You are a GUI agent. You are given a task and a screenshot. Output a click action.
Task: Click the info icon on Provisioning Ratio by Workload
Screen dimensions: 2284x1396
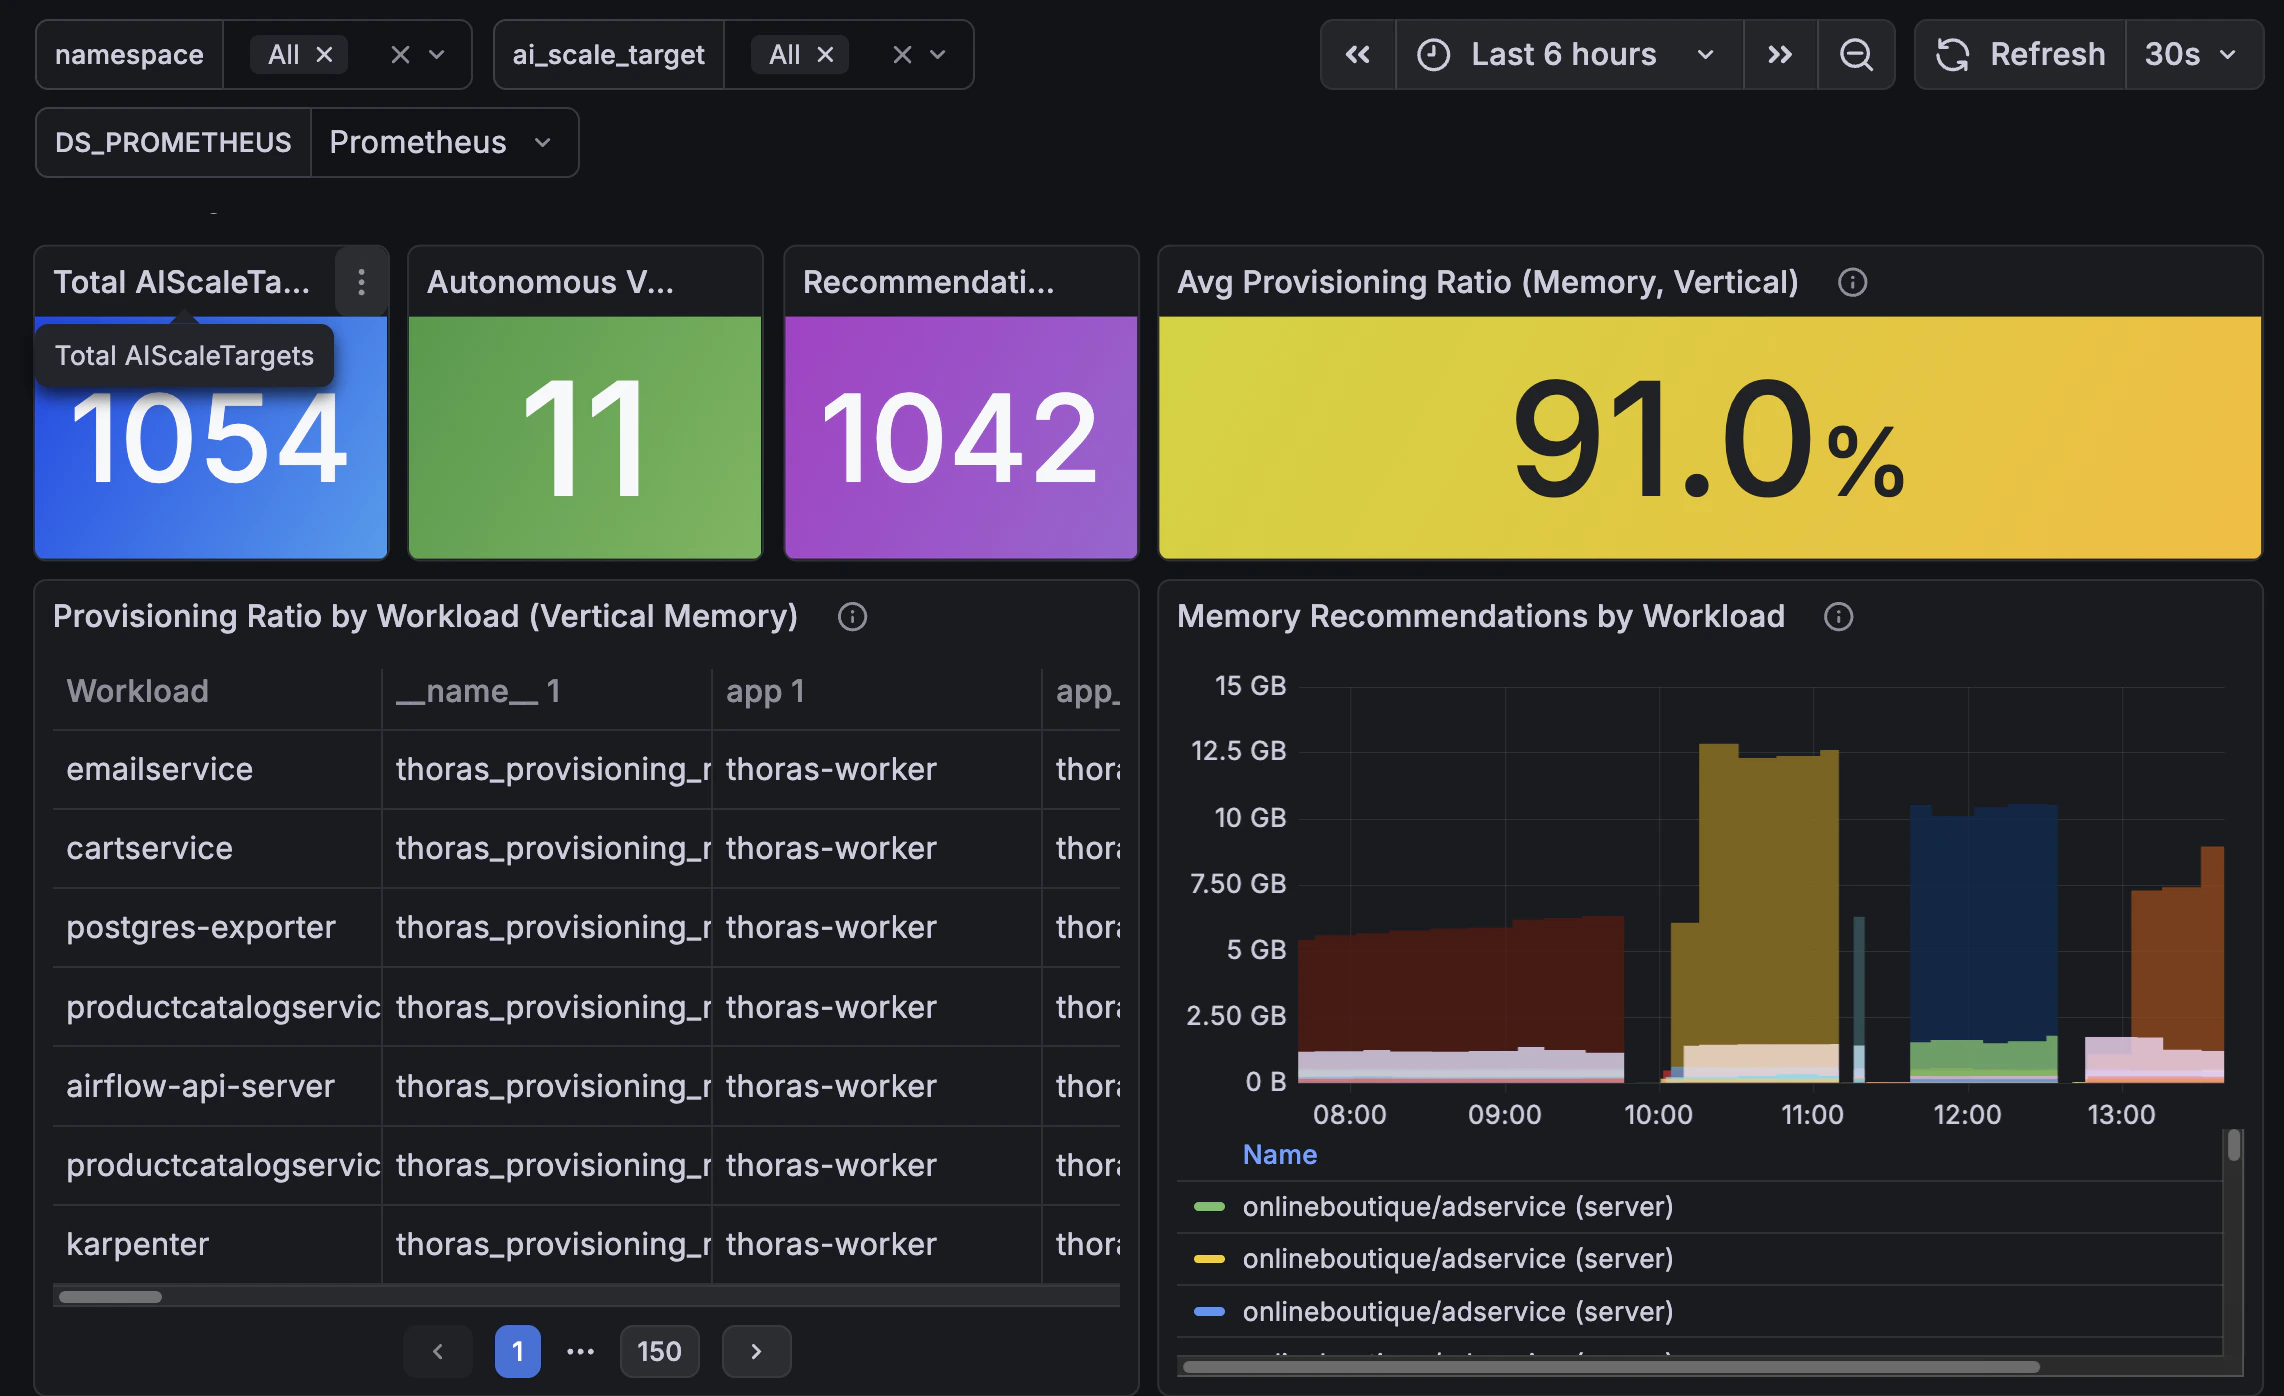point(852,617)
